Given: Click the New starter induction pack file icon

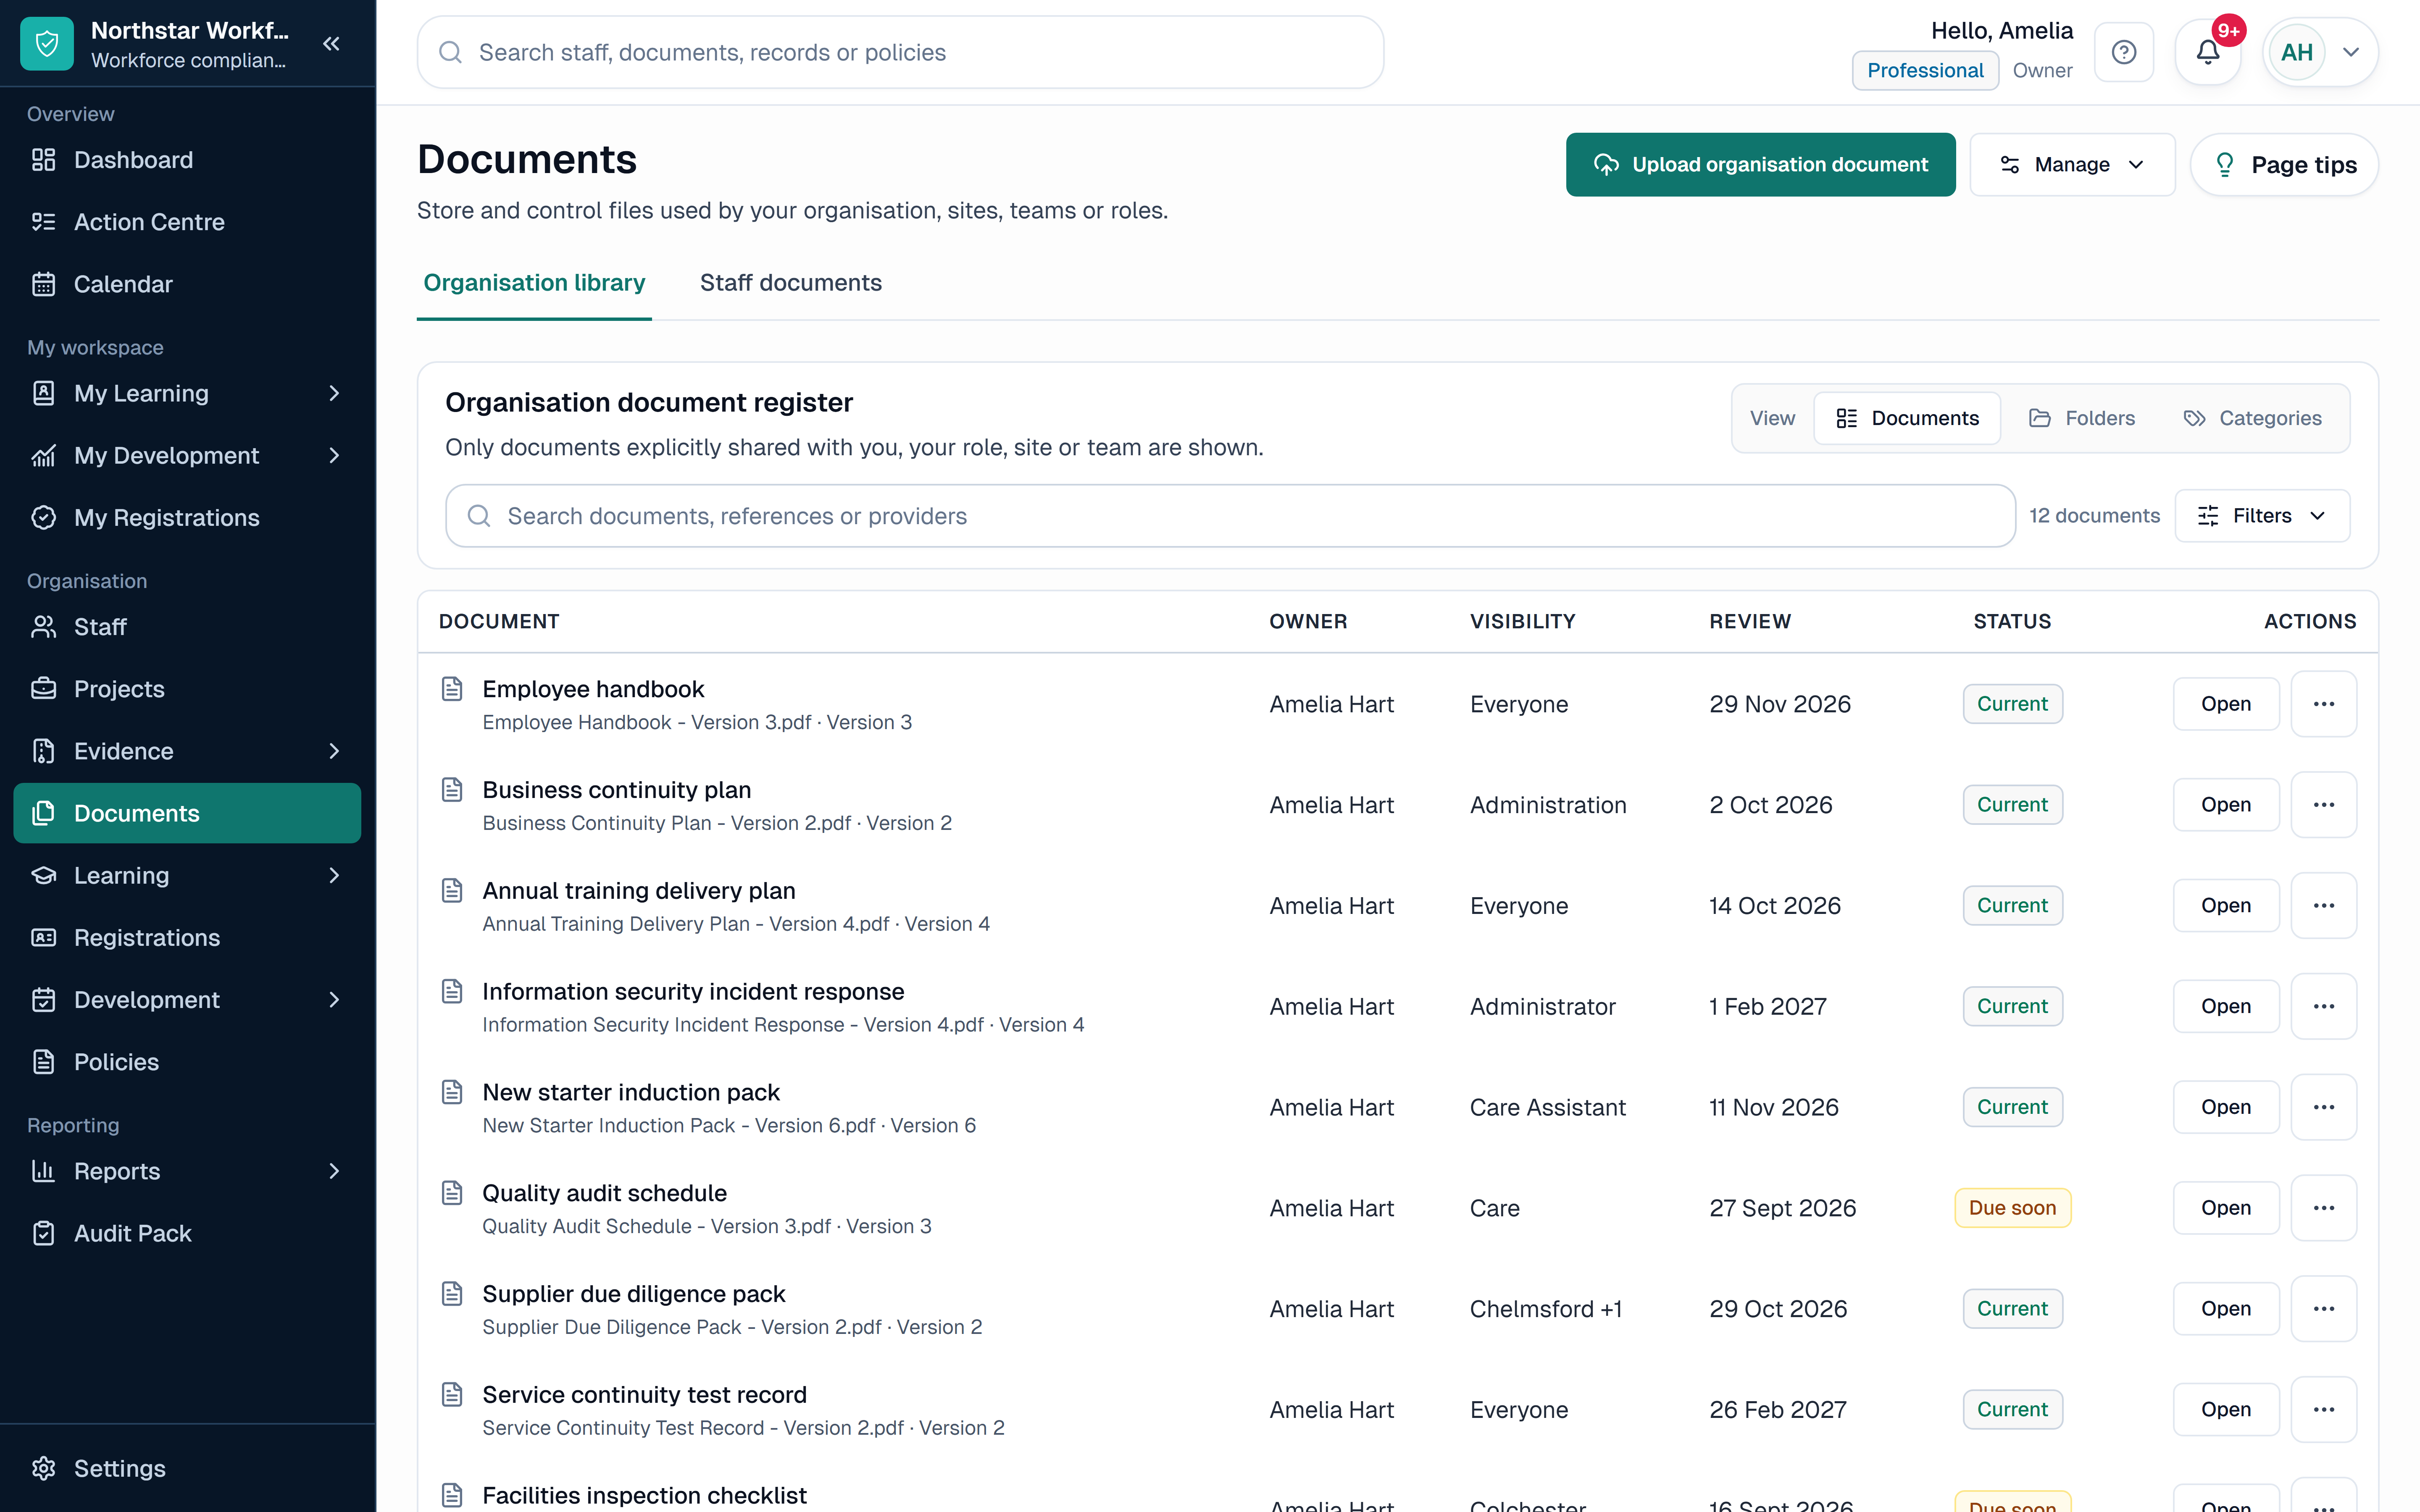Looking at the screenshot, I should pyautogui.click(x=452, y=1092).
